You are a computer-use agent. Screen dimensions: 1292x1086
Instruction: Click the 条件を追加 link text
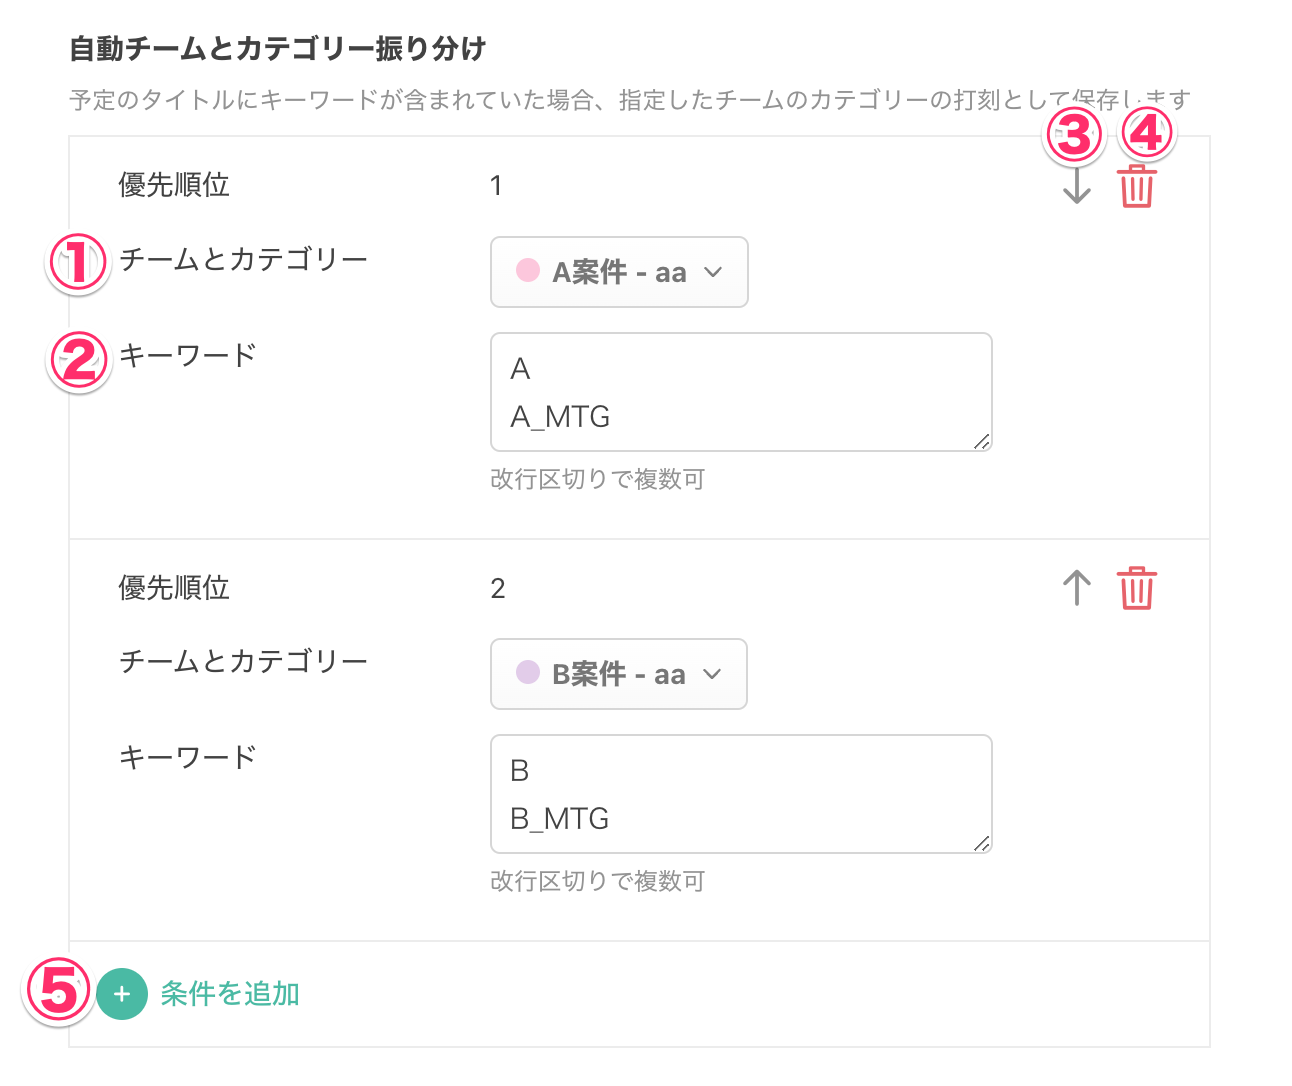pos(230,994)
